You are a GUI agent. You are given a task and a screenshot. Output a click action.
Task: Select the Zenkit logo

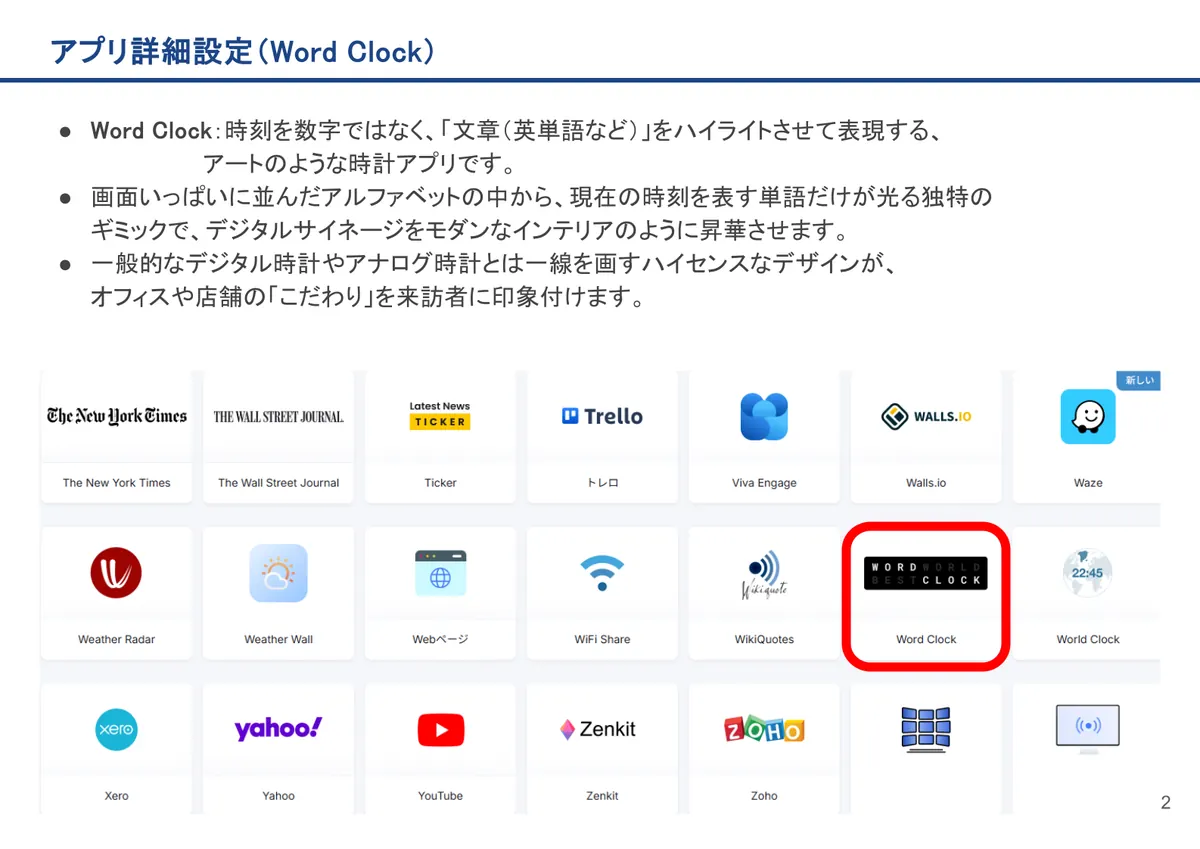pos(598,729)
